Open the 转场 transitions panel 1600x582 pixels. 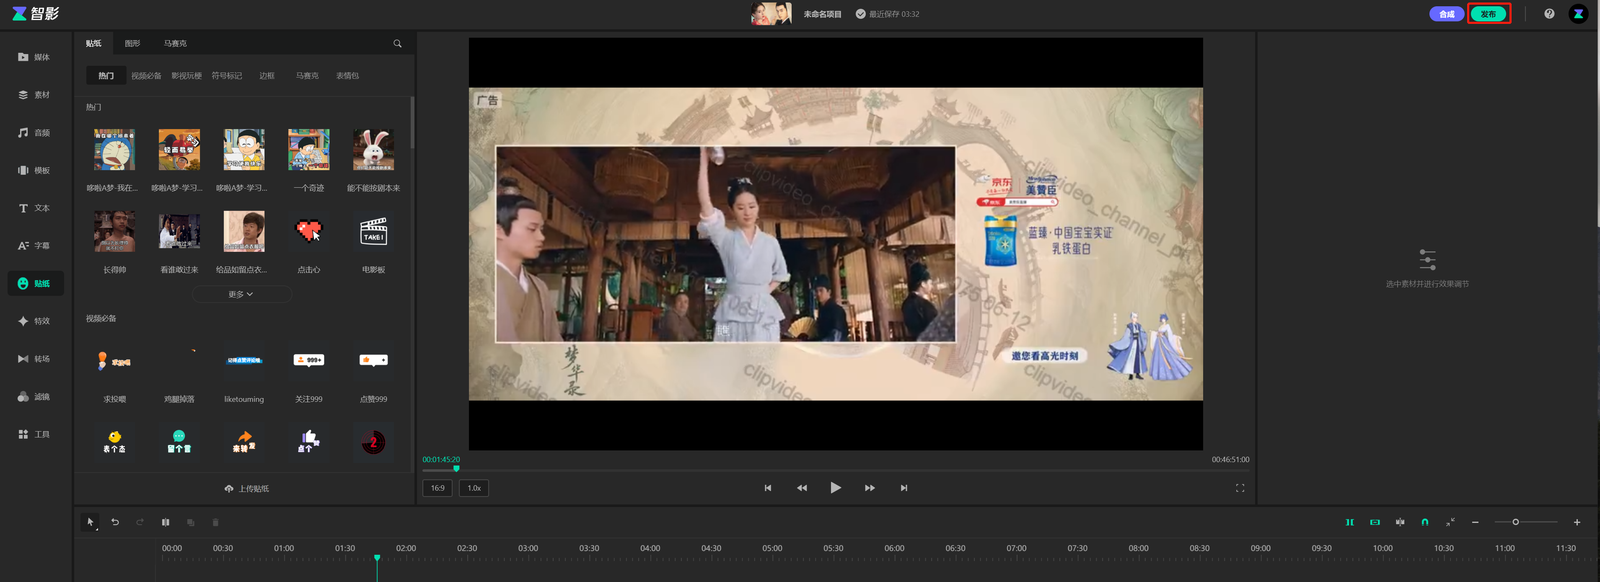point(34,359)
